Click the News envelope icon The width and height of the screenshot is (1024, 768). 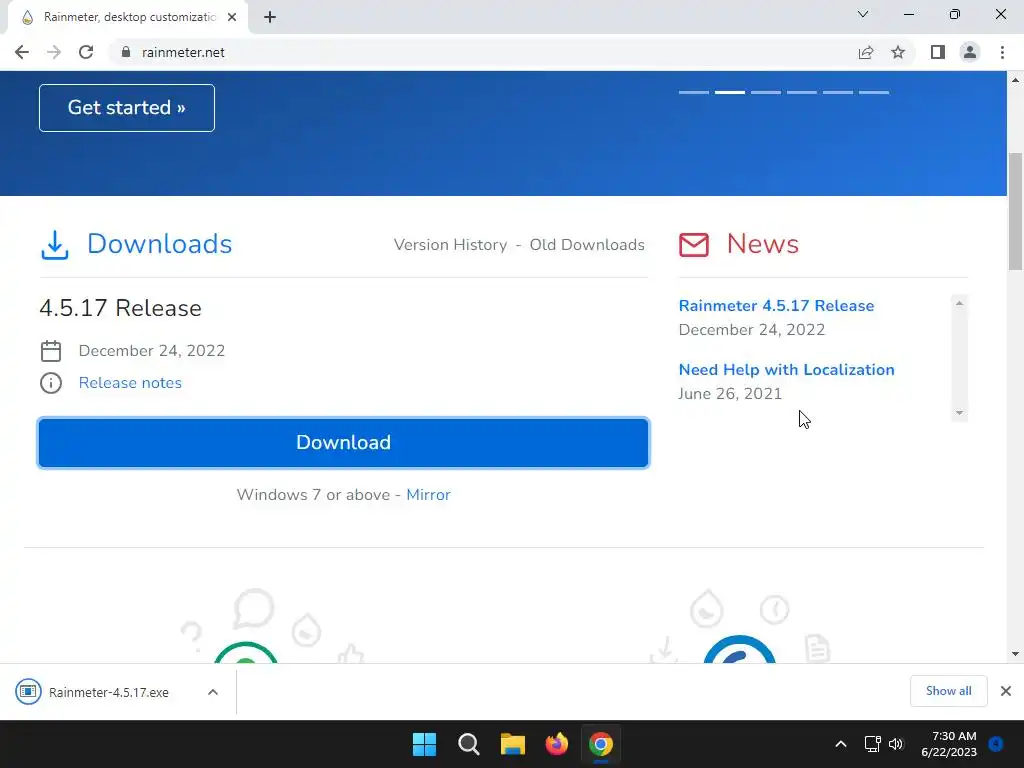(x=694, y=245)
